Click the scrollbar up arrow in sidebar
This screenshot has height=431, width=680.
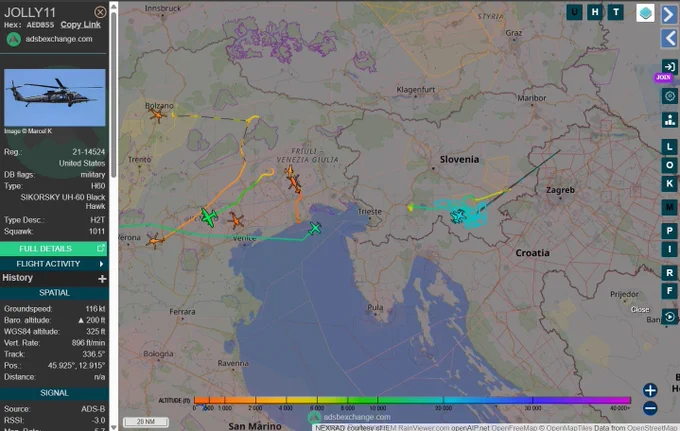(114, 6)
